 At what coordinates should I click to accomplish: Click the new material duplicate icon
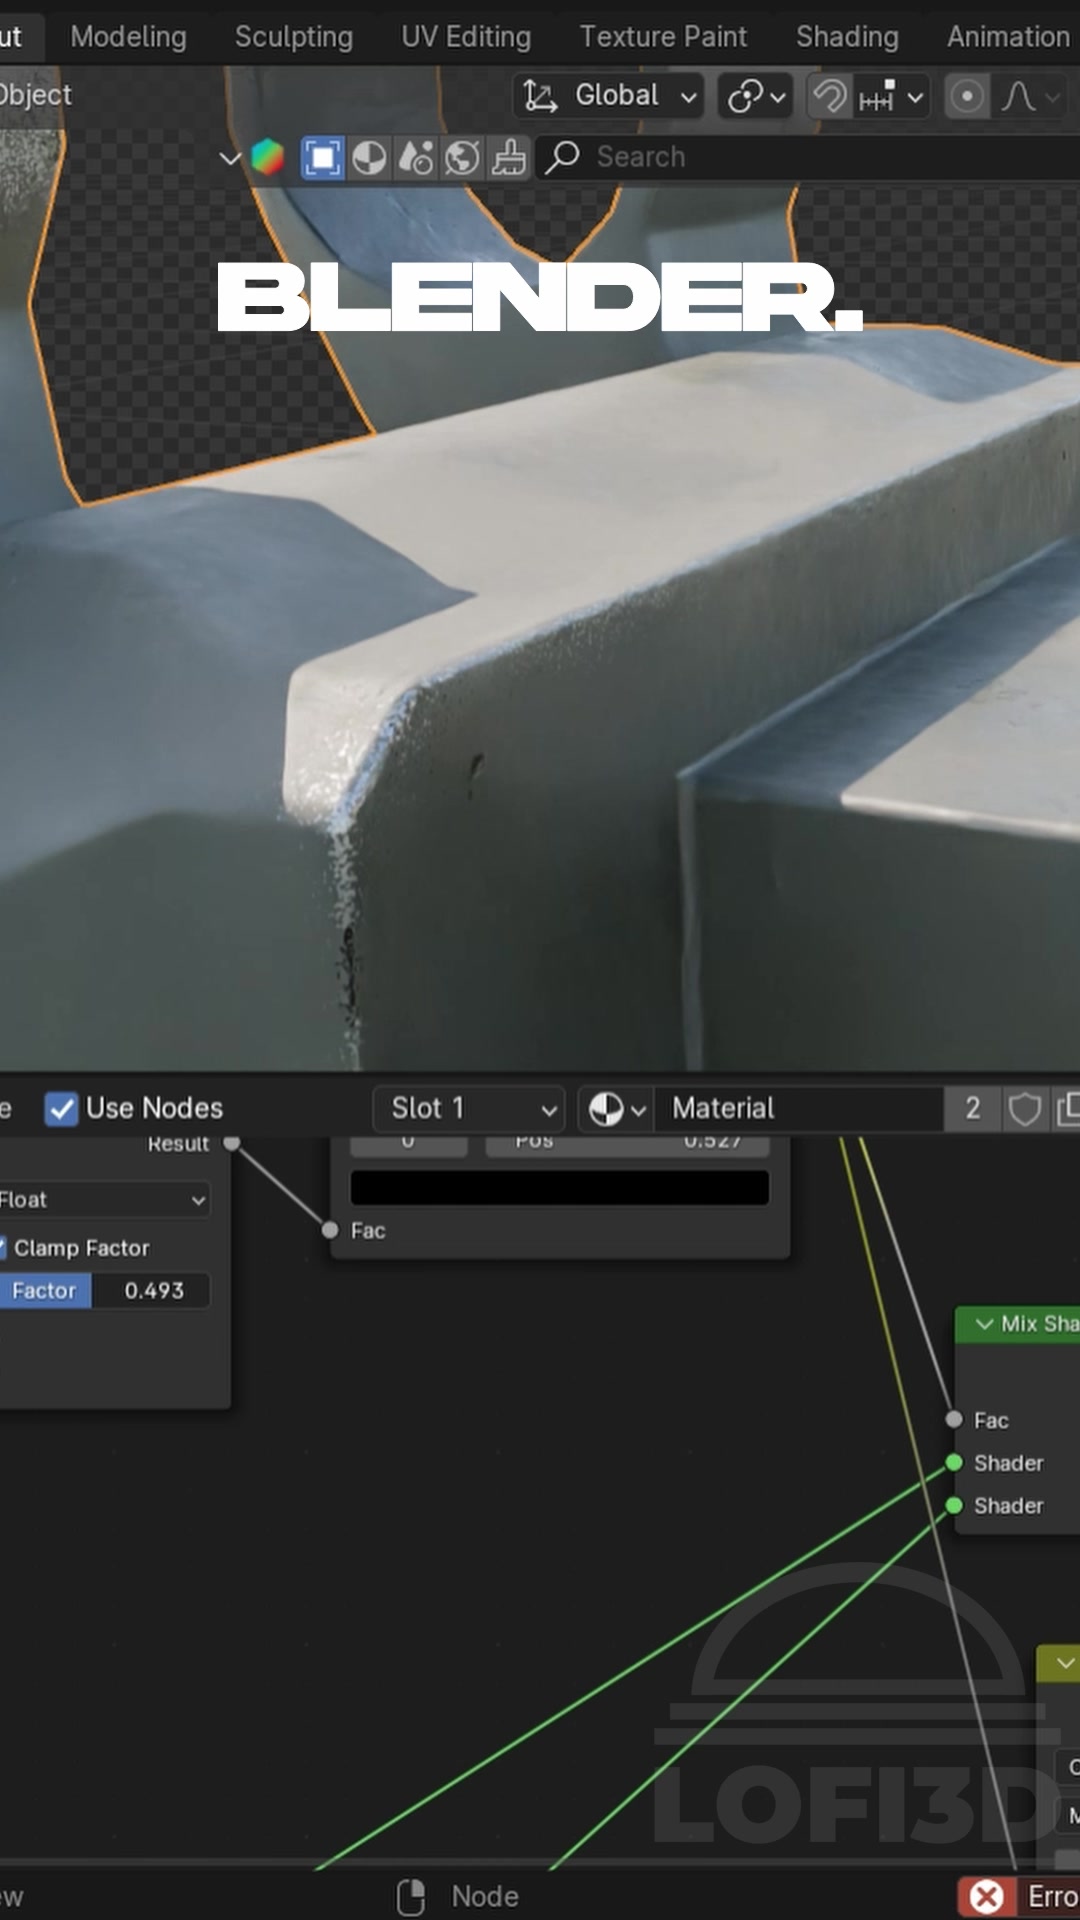pos(1067,1109)
